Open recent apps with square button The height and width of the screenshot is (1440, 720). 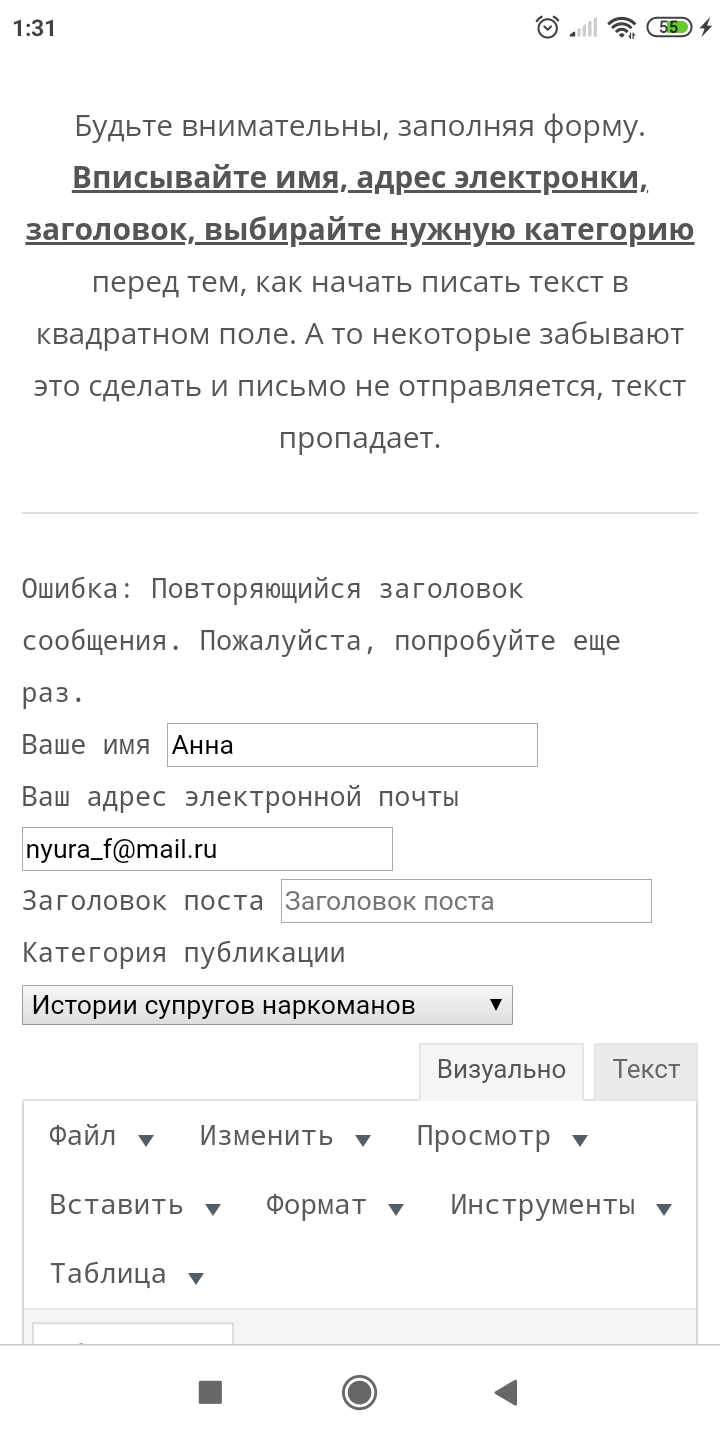(210, 1392)
